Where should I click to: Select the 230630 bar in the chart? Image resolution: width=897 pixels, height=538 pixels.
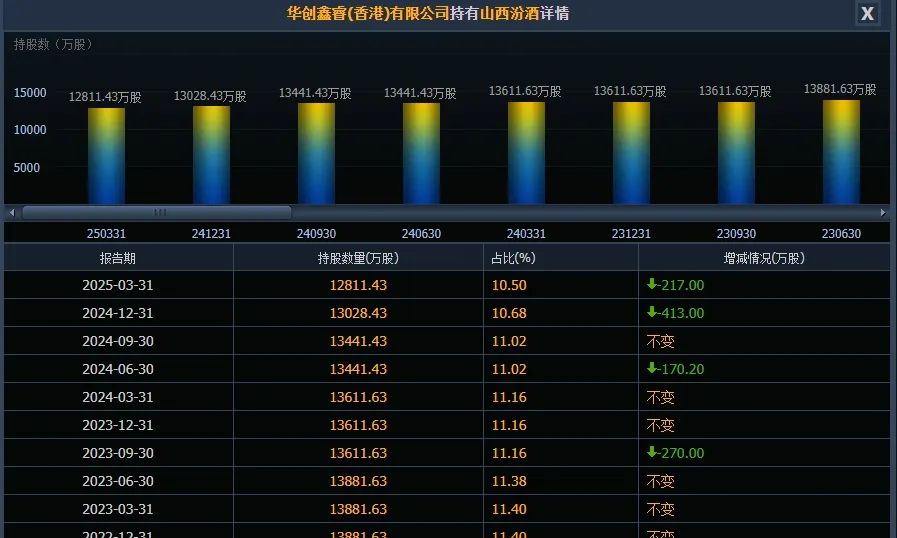(841, 152)
